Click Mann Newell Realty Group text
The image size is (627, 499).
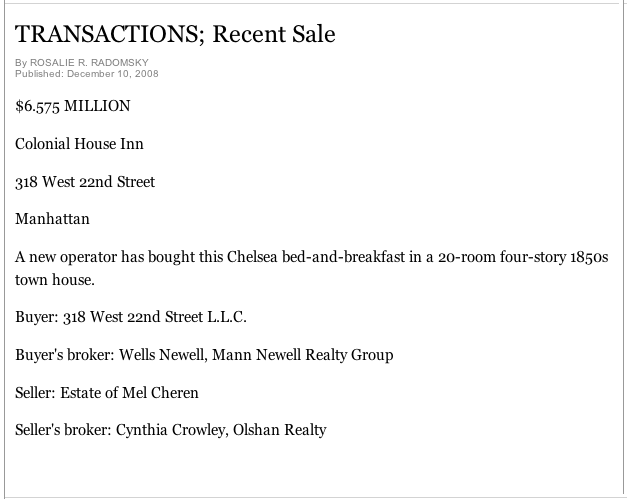[303, 355]
